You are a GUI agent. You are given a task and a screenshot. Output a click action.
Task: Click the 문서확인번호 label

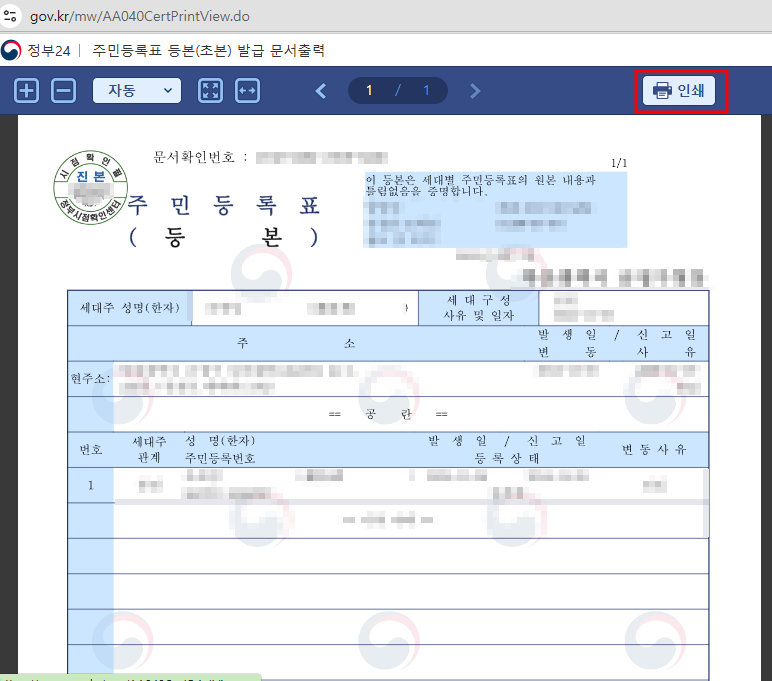pos(194,157)
